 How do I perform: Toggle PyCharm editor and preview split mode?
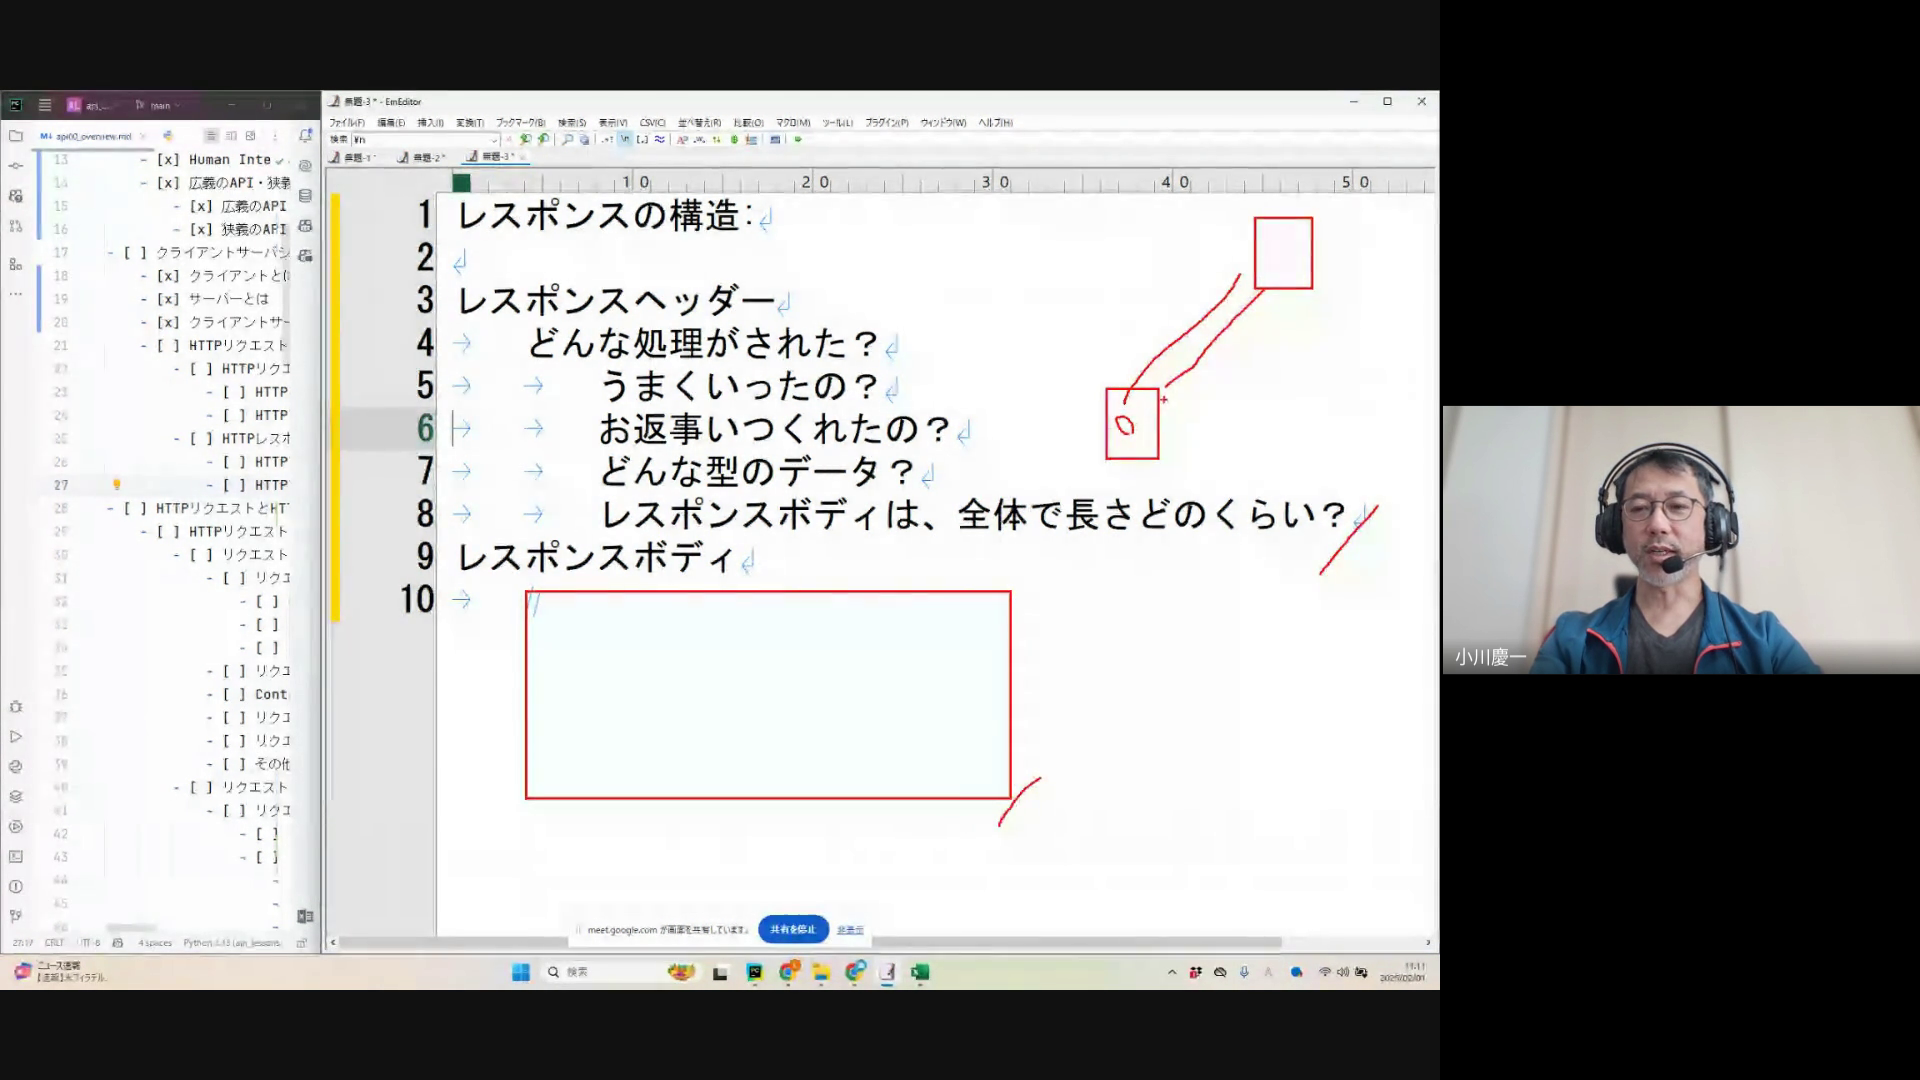(231, 136)
